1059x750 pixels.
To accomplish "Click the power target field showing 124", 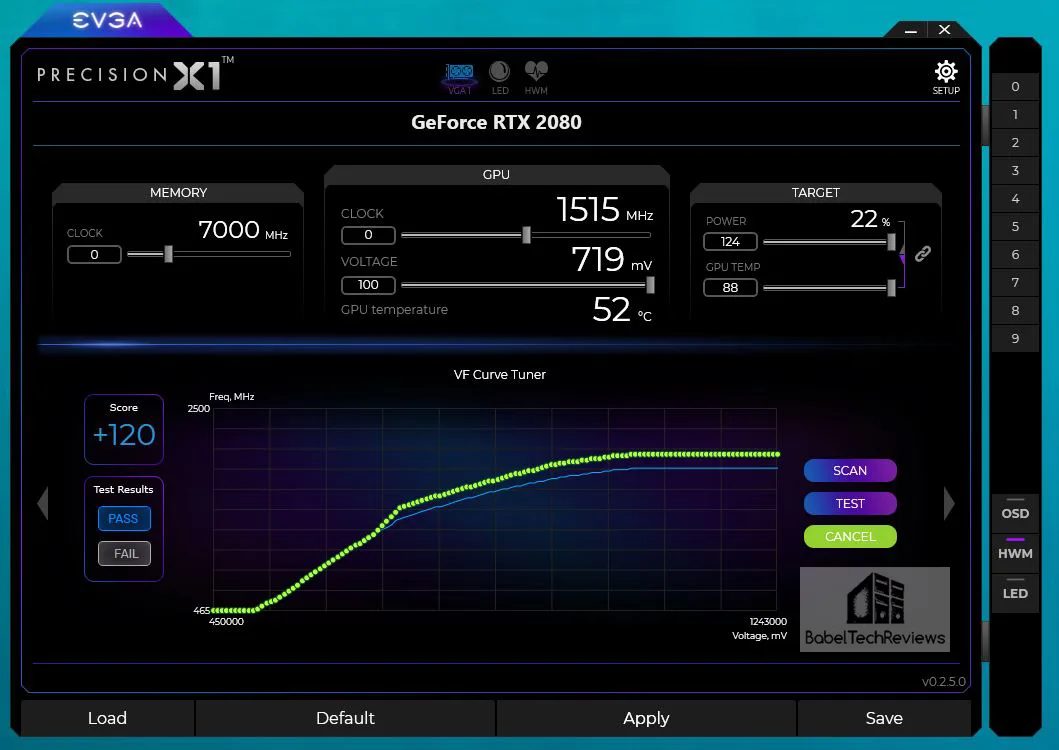I will [730, 242].
